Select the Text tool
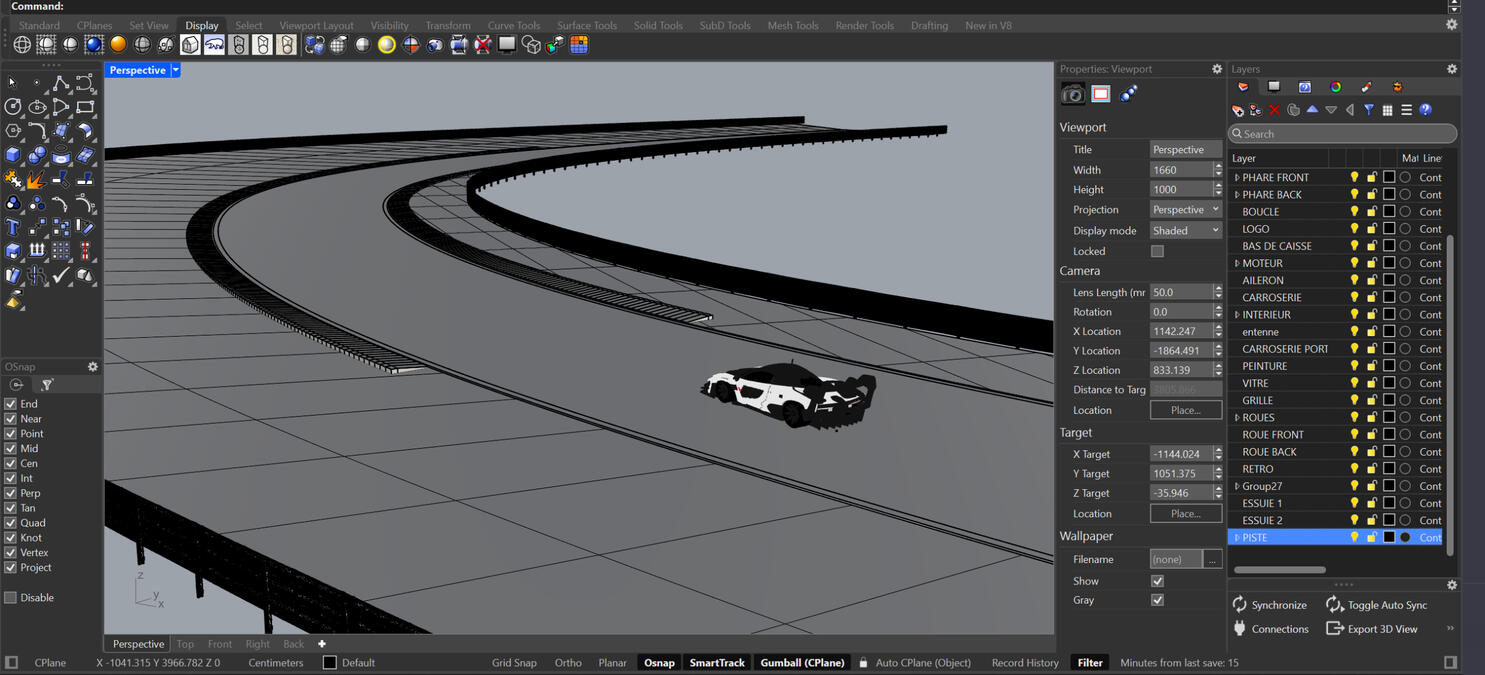The height and width of the screenshot is (675, 1485). click(13, 225)
